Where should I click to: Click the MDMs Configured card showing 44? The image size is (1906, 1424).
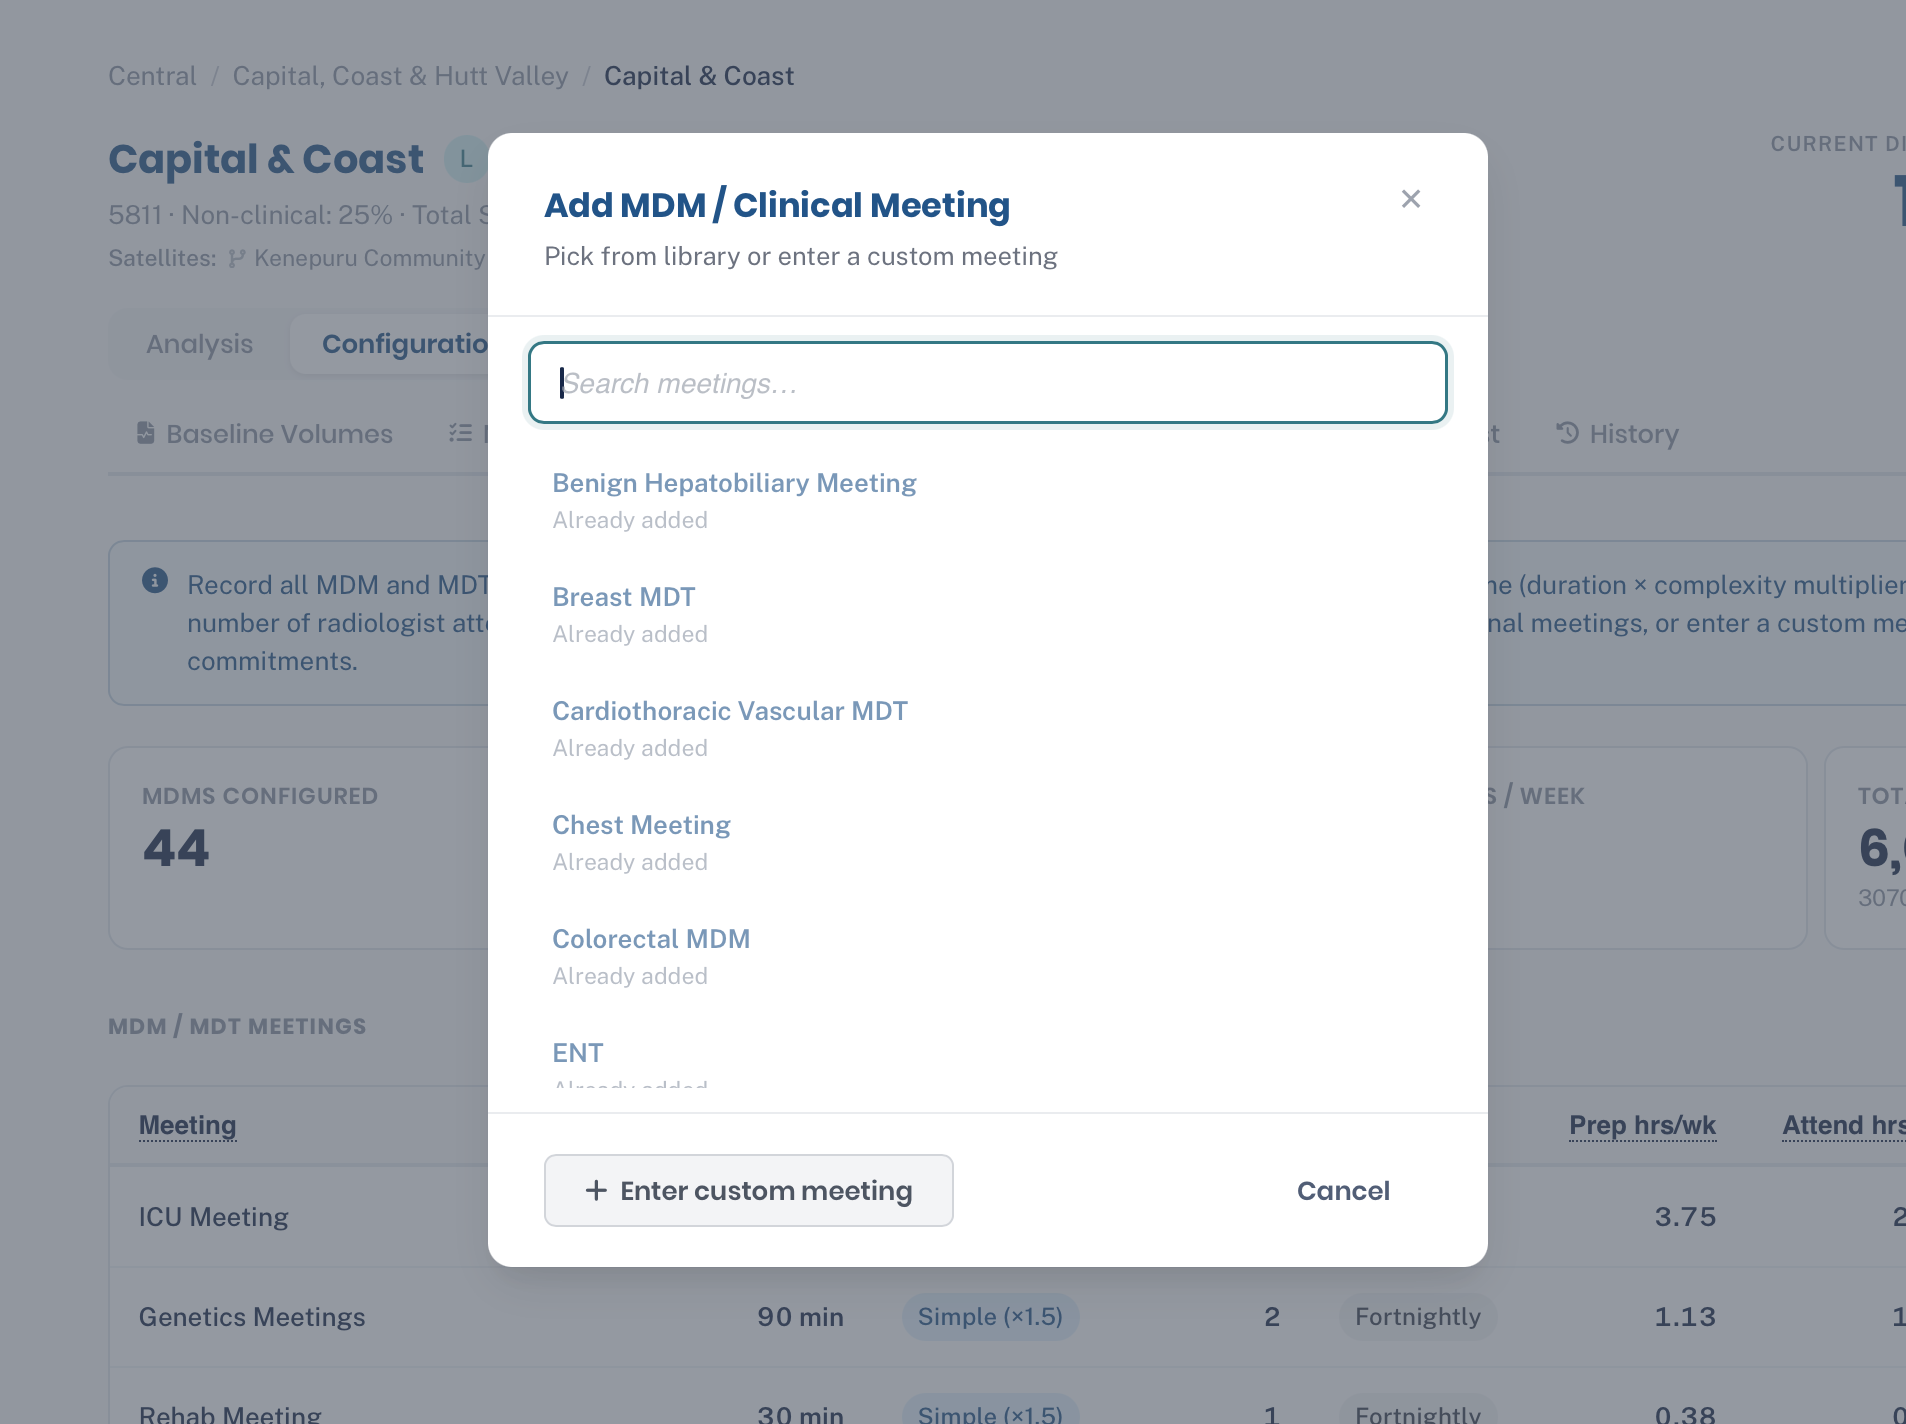pyautogui.click(x=298, y=848)
